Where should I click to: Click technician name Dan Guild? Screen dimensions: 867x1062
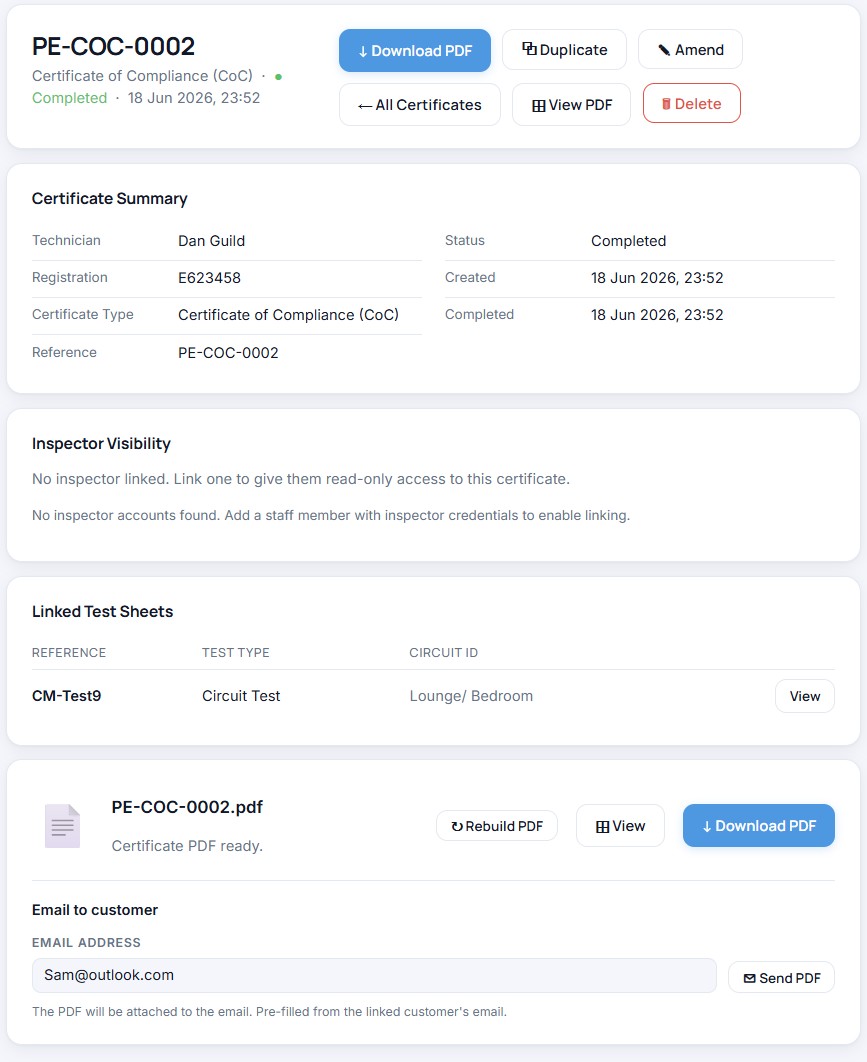coord(211,240)
